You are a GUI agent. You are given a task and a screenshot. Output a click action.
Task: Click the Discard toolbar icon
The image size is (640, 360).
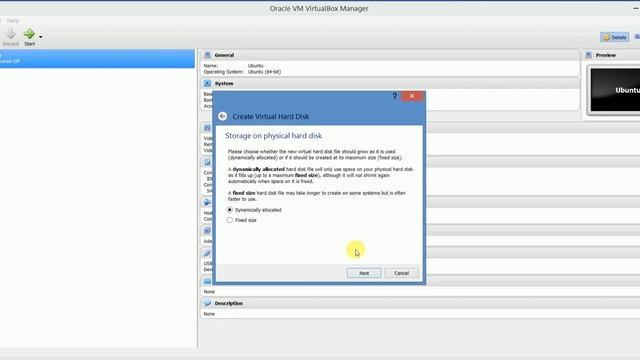(11, 37)
